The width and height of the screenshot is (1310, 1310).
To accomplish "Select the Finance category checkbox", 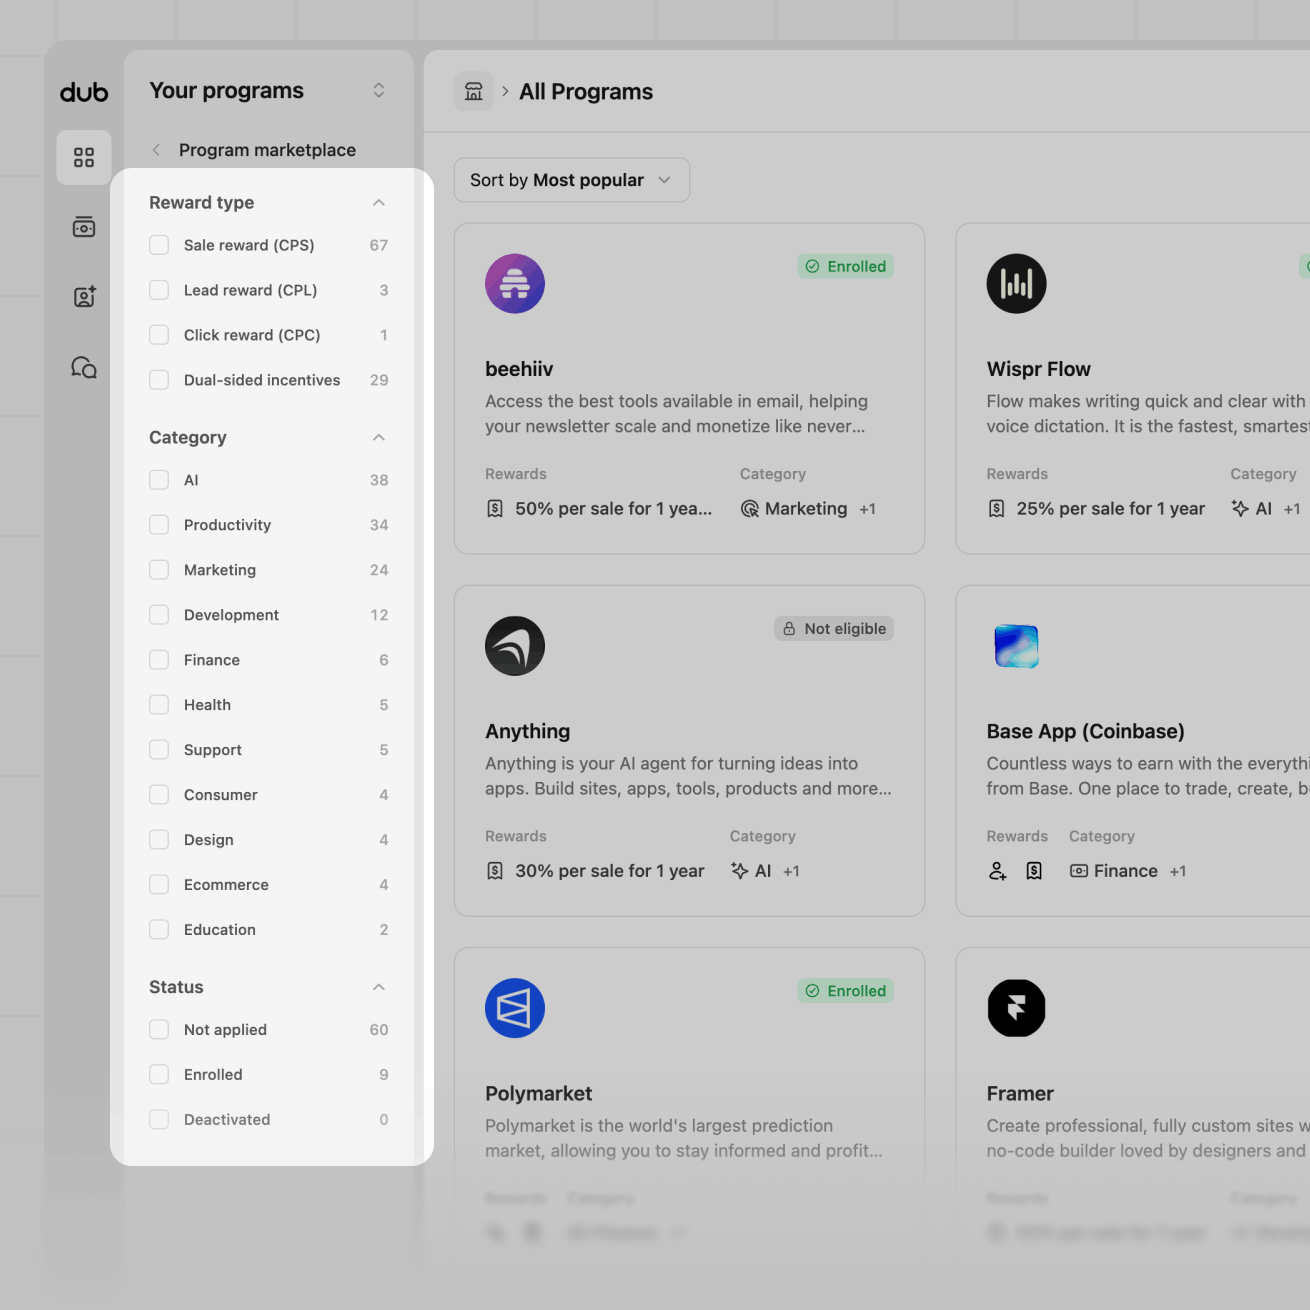I will [x=159, y=660].
